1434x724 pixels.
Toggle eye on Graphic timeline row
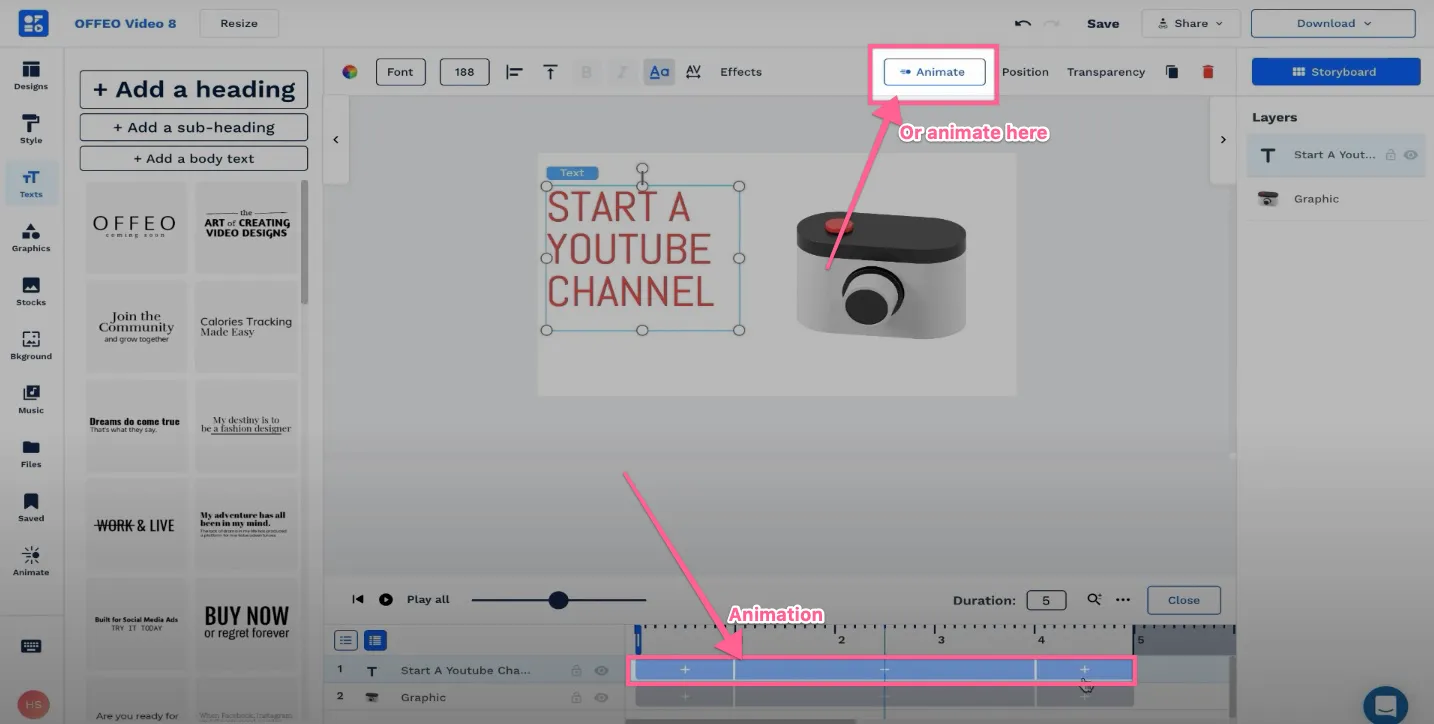(x=601, y=697)
